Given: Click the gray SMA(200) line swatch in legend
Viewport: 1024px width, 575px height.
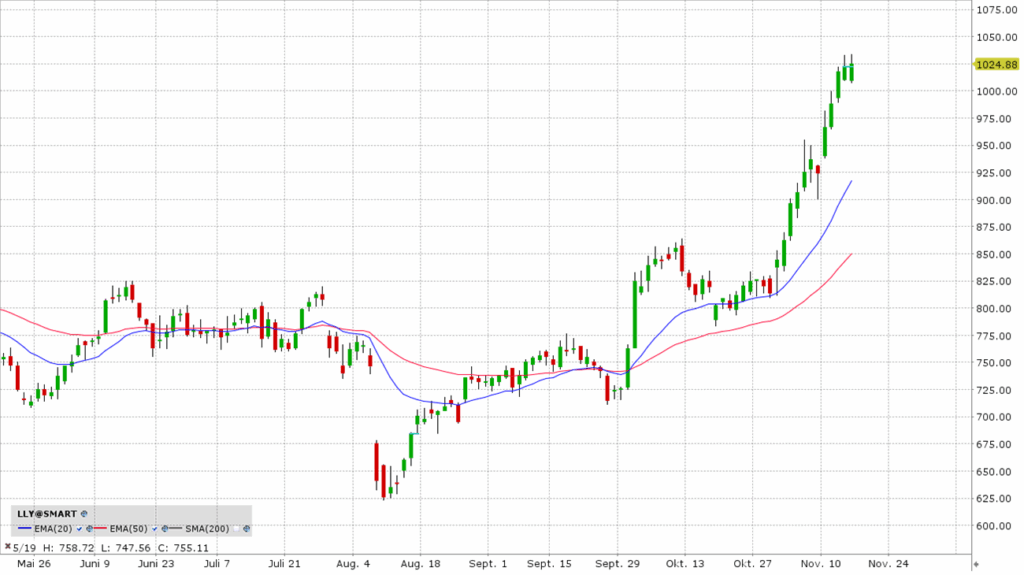Looking at the screenshot, I should 175,528.
